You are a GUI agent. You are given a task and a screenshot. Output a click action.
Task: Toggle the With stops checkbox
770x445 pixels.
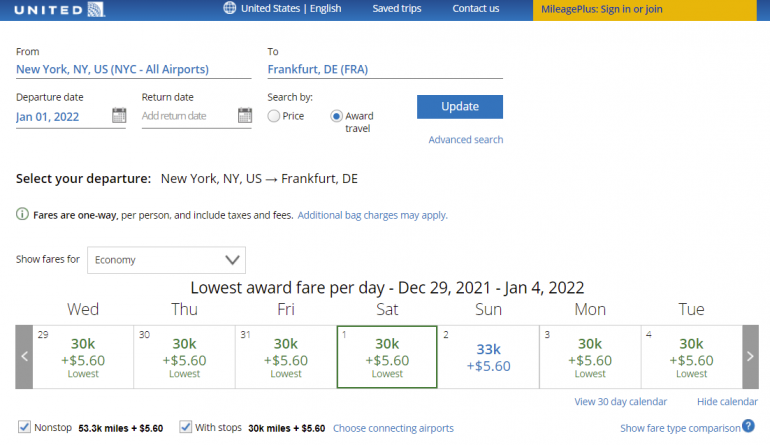click(185, 427)
